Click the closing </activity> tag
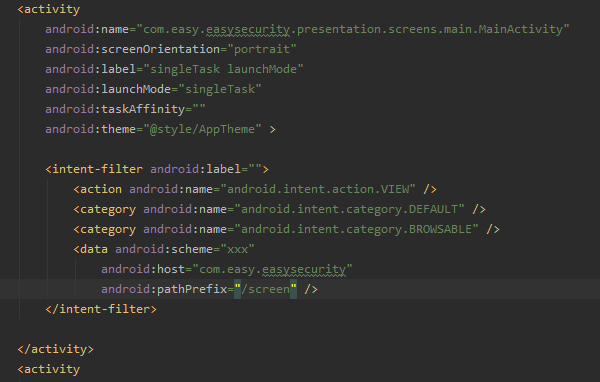This screenshot has height=382, width=600. (55, 349)
